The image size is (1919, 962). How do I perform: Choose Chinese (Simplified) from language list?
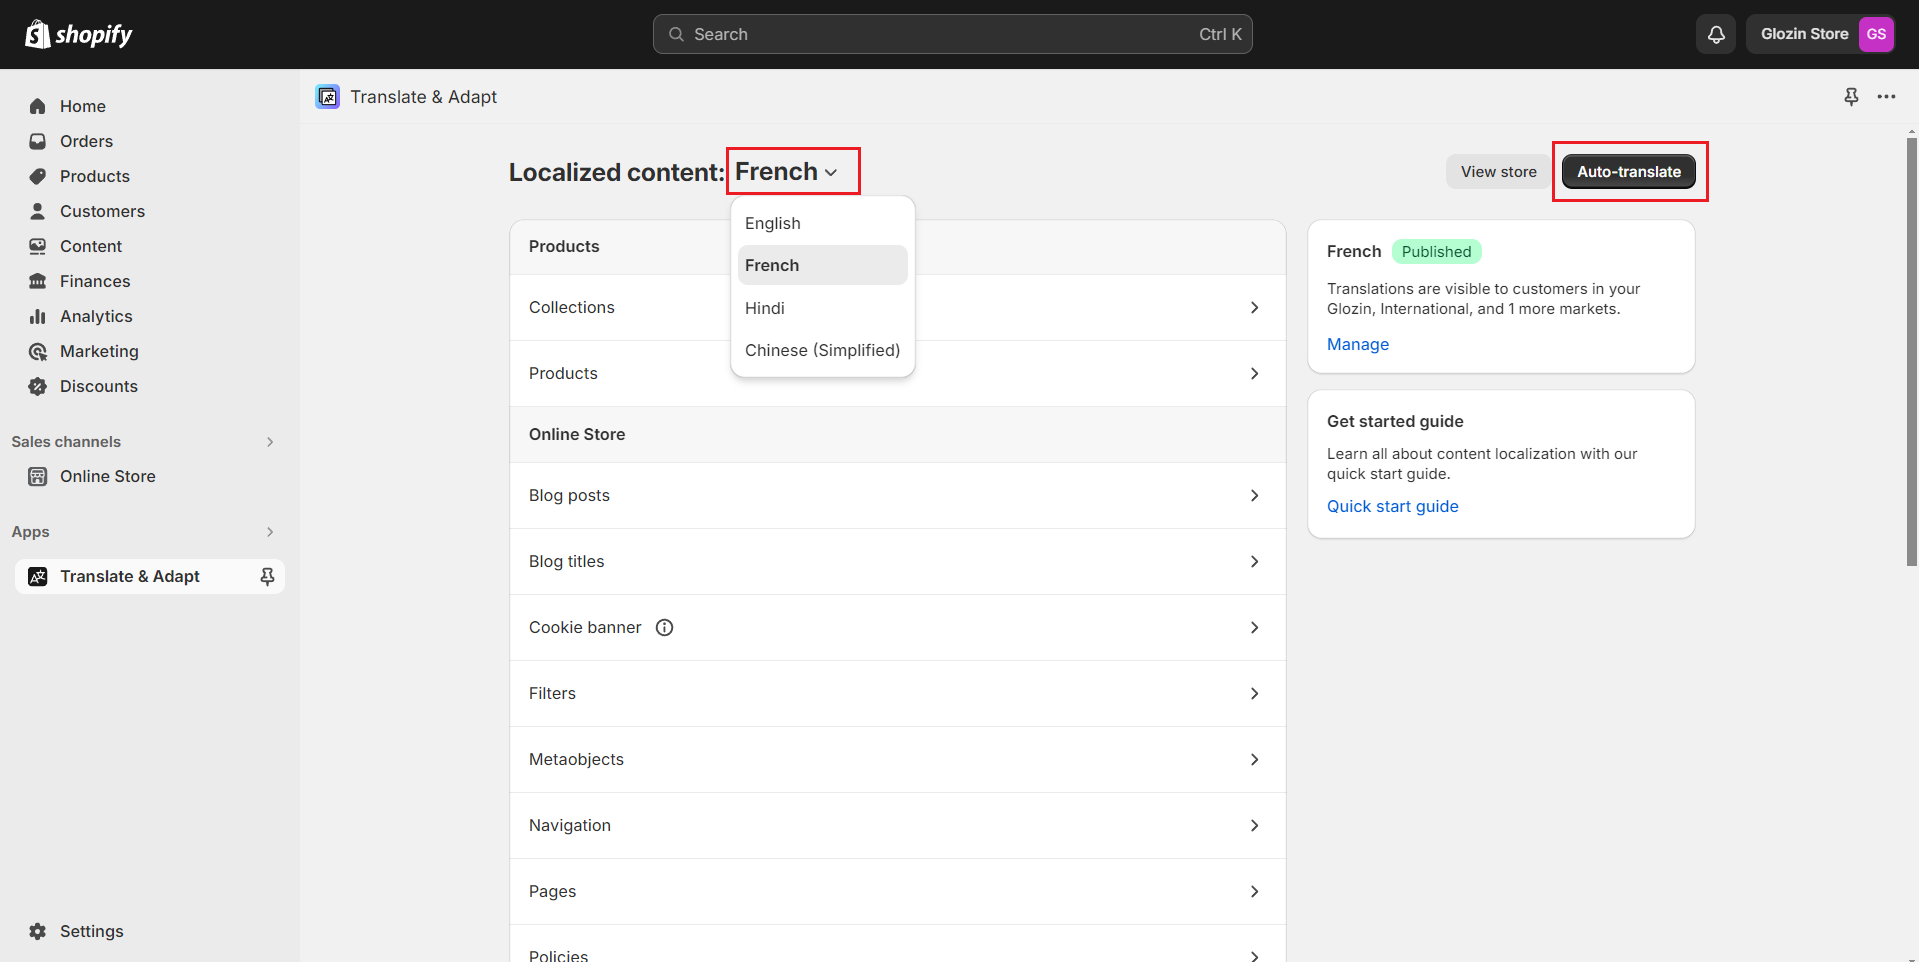[822, 350]
